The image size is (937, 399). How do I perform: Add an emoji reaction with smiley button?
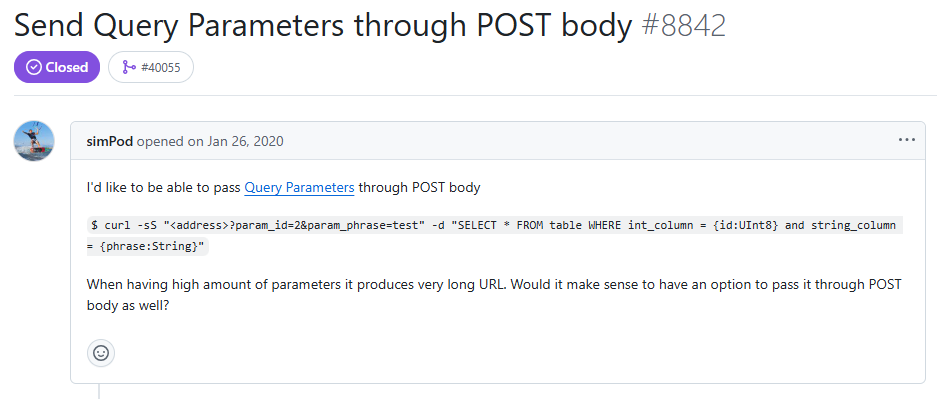click(x=101, y=353)
